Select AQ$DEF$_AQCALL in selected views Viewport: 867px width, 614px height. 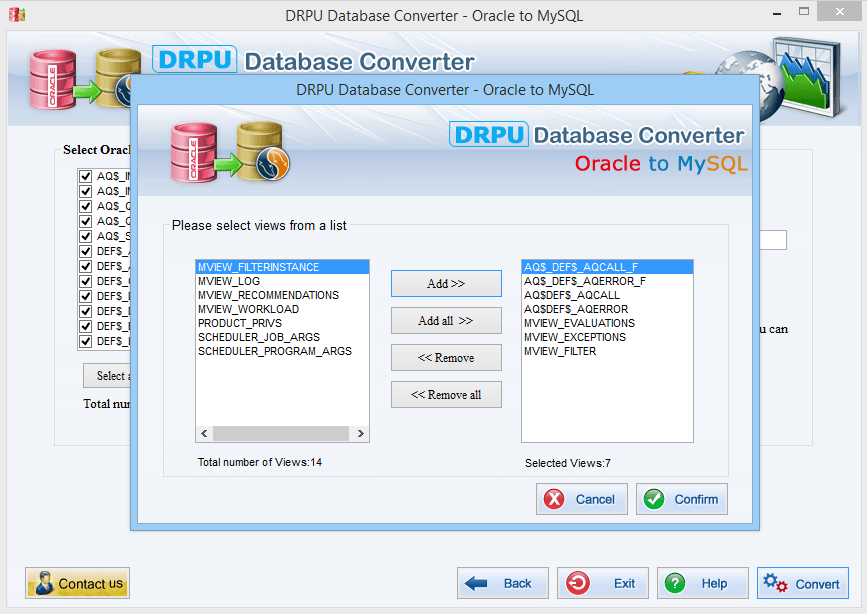point(607,295)
